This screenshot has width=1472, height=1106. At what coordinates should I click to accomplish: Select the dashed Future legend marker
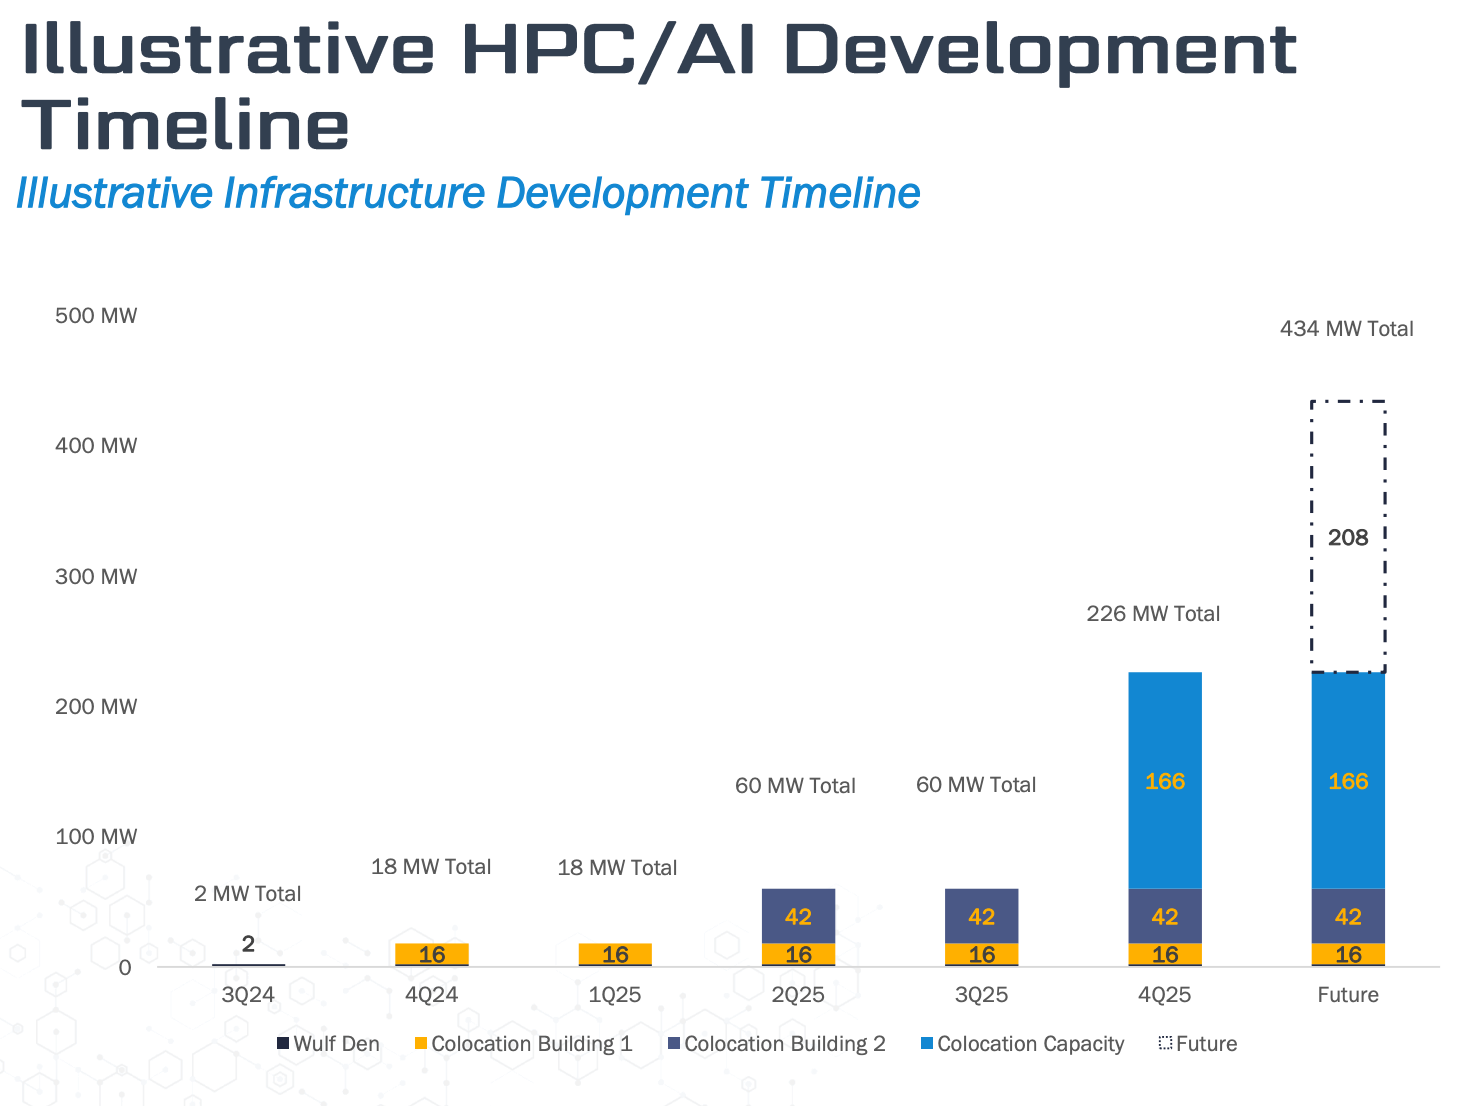[x=1165, y=1044]
